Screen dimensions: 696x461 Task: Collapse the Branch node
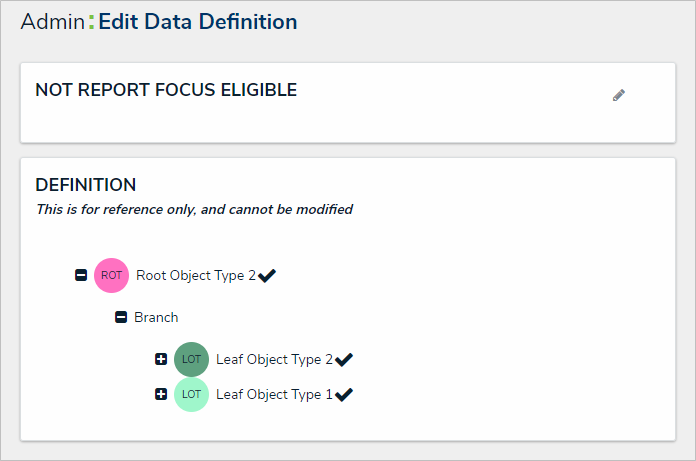121,317
